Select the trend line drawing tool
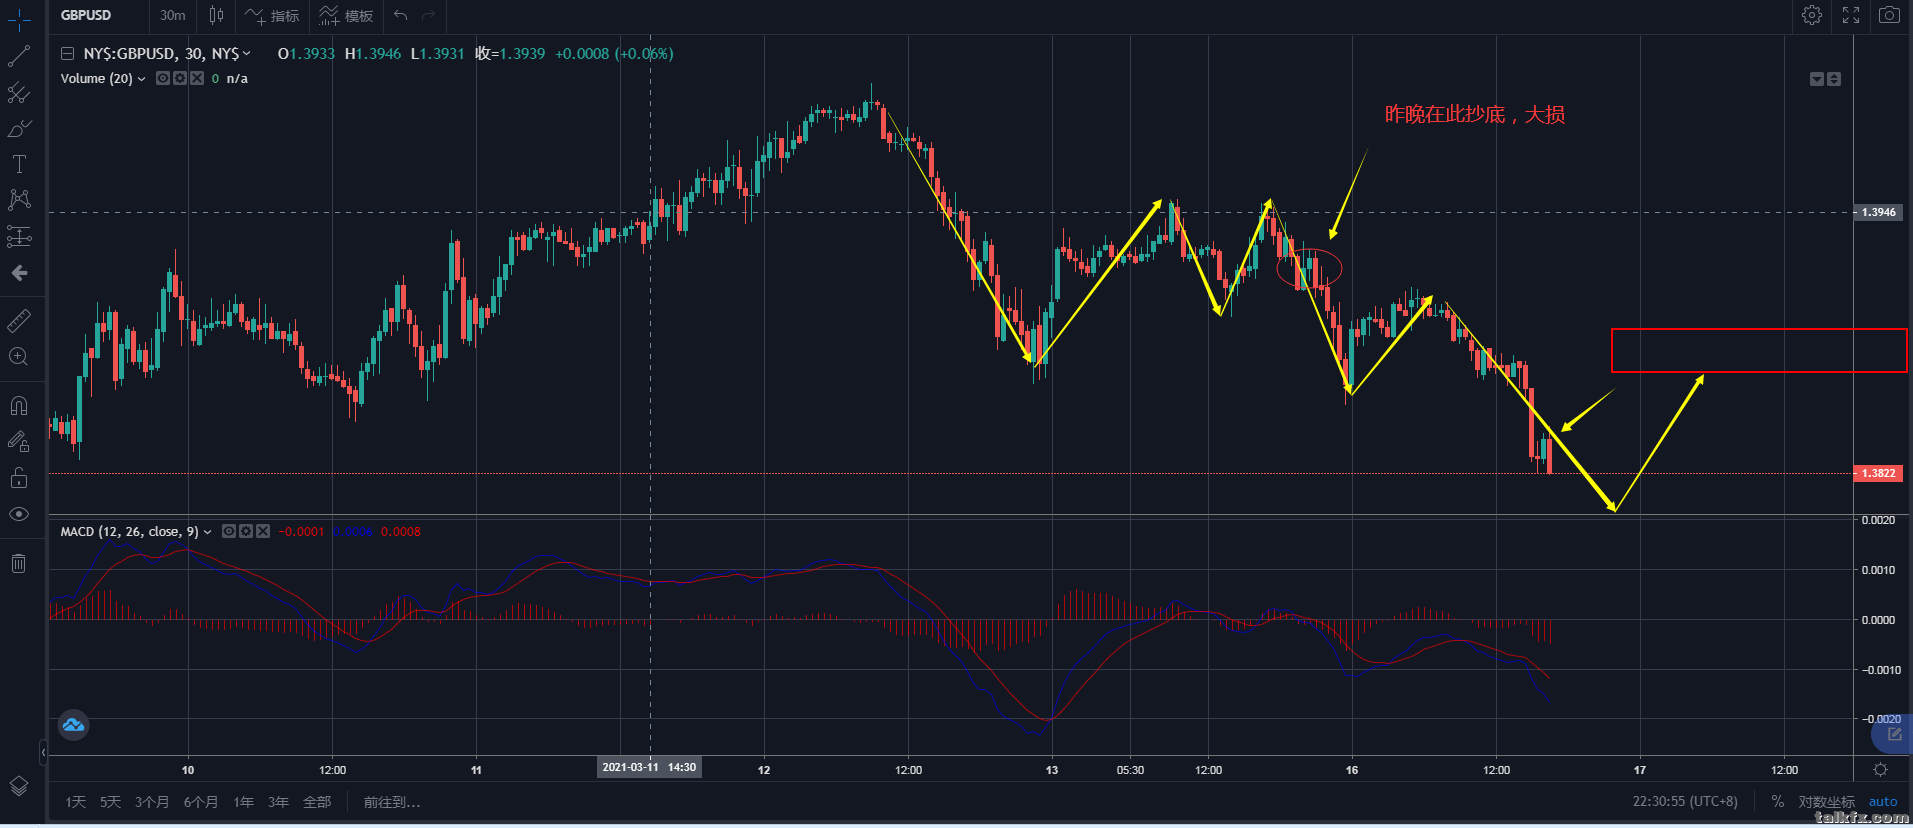The image size is (1913, 828). click(19, 56)
